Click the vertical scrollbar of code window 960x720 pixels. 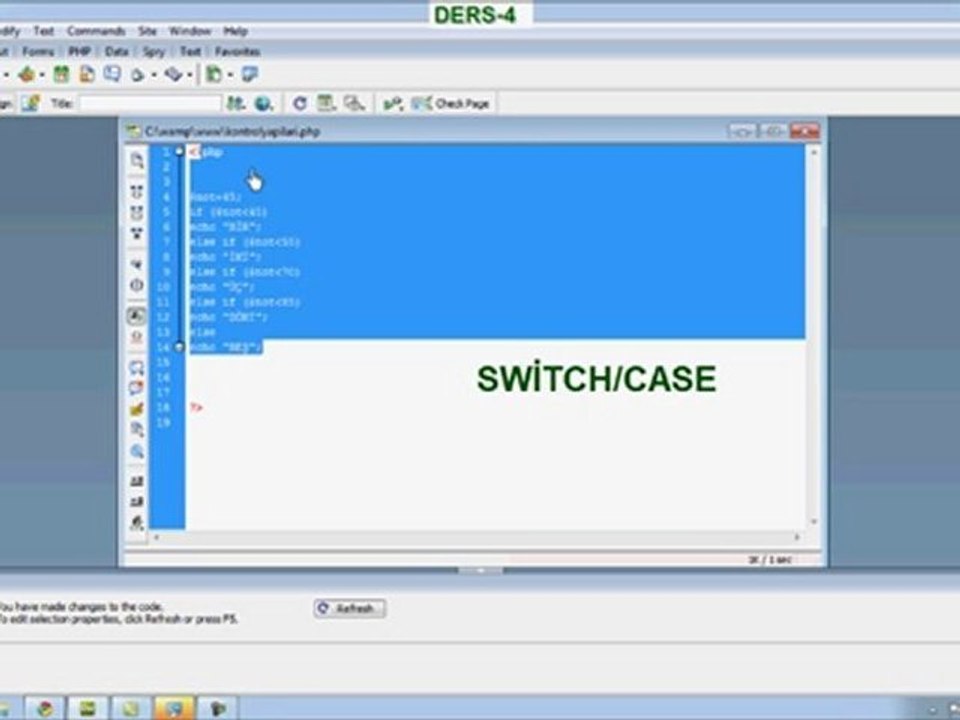(814, 337)
